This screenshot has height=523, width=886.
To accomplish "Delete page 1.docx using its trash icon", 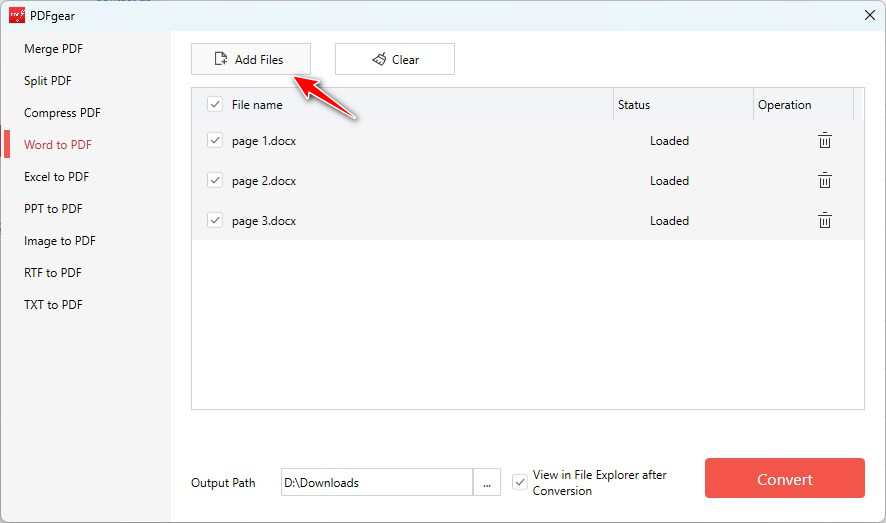I will click(824, 140).
